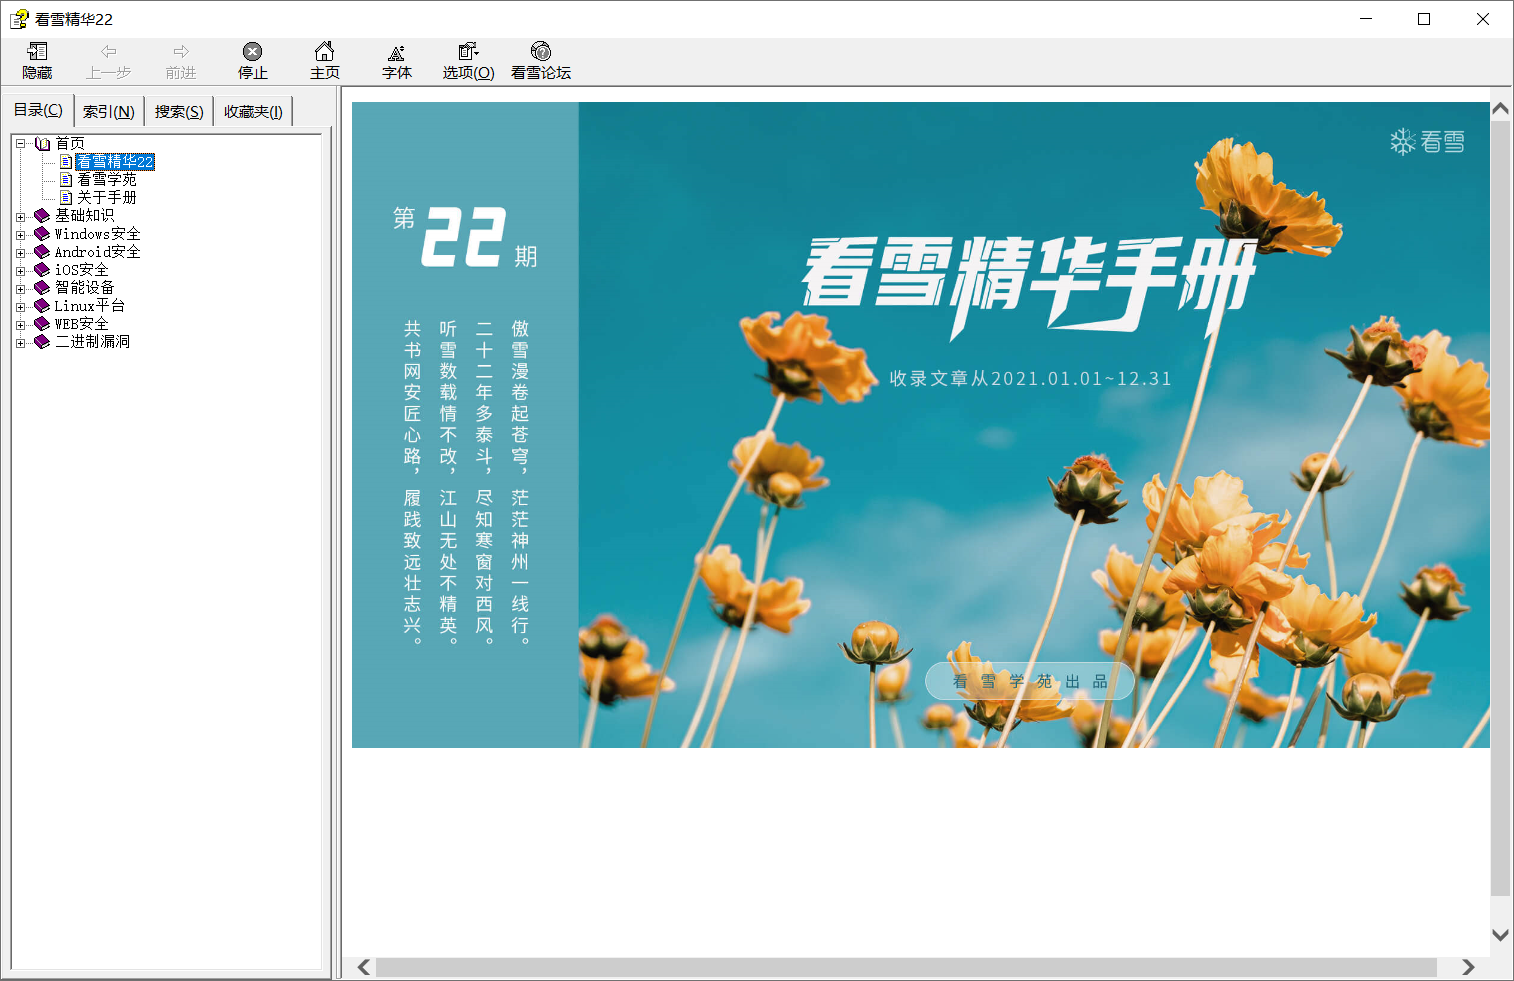The height and width of the screenshot is (981, 1514).
Task: Open the Options (选项) toolbar icon
Action: (469, 52)
